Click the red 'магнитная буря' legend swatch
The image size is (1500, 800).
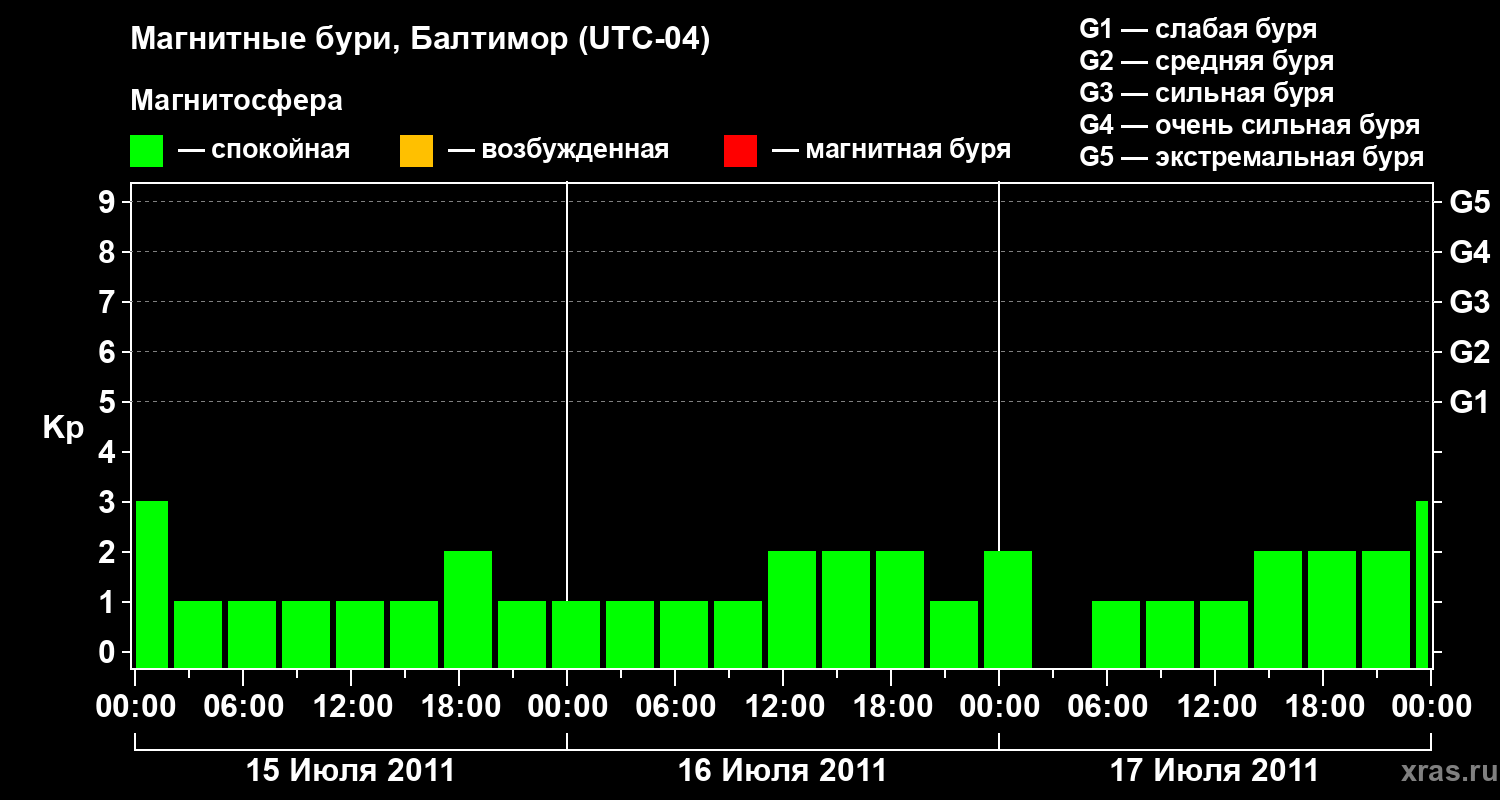[x=740, y=151]
